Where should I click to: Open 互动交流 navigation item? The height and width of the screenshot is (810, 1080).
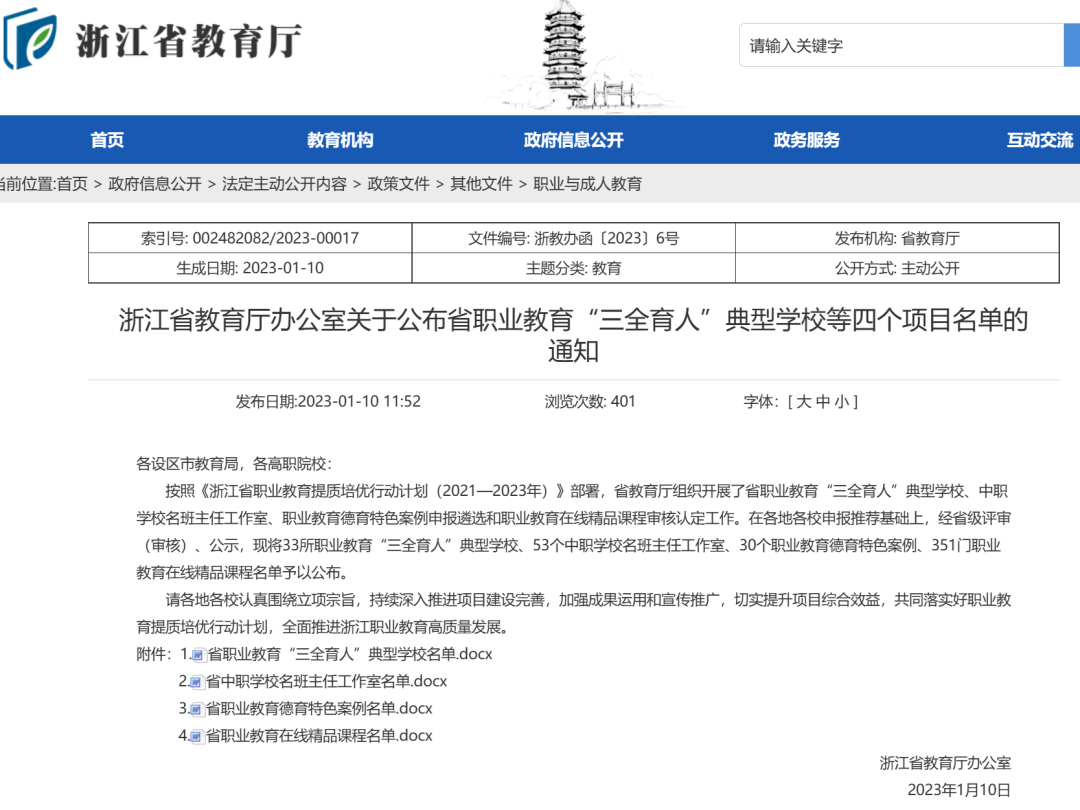click(1039, 140)
